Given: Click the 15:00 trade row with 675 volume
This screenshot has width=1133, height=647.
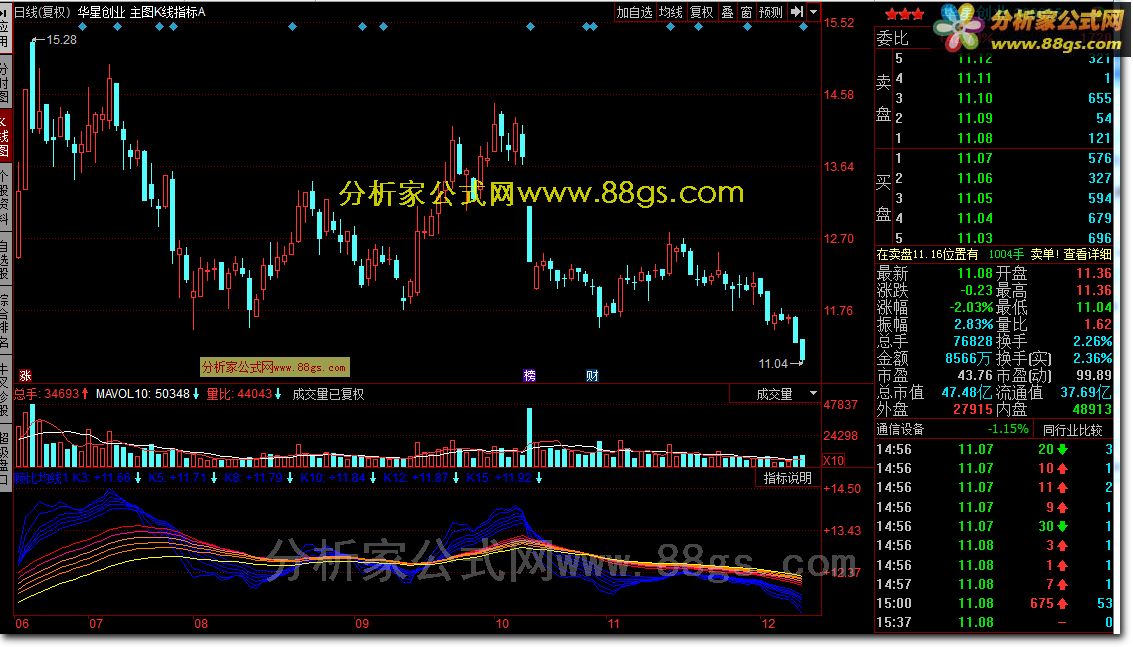Looking at the screenshot, I should click(994, 604).
